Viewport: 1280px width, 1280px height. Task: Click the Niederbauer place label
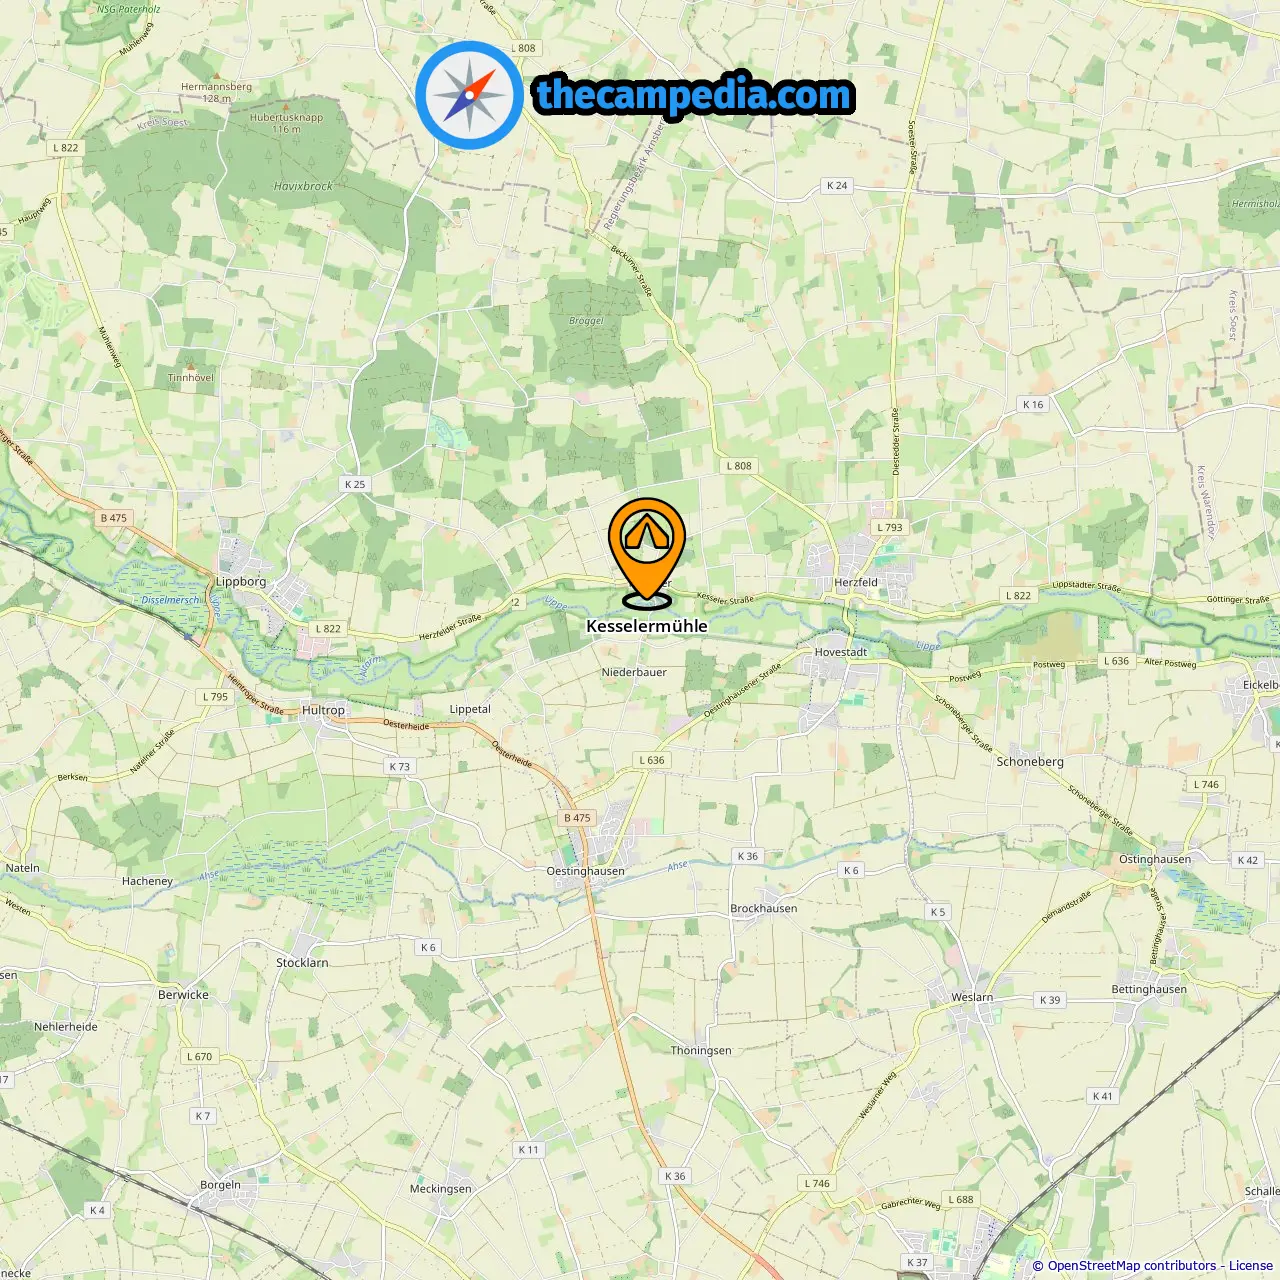pyautogui.click(x=634, y=672)
